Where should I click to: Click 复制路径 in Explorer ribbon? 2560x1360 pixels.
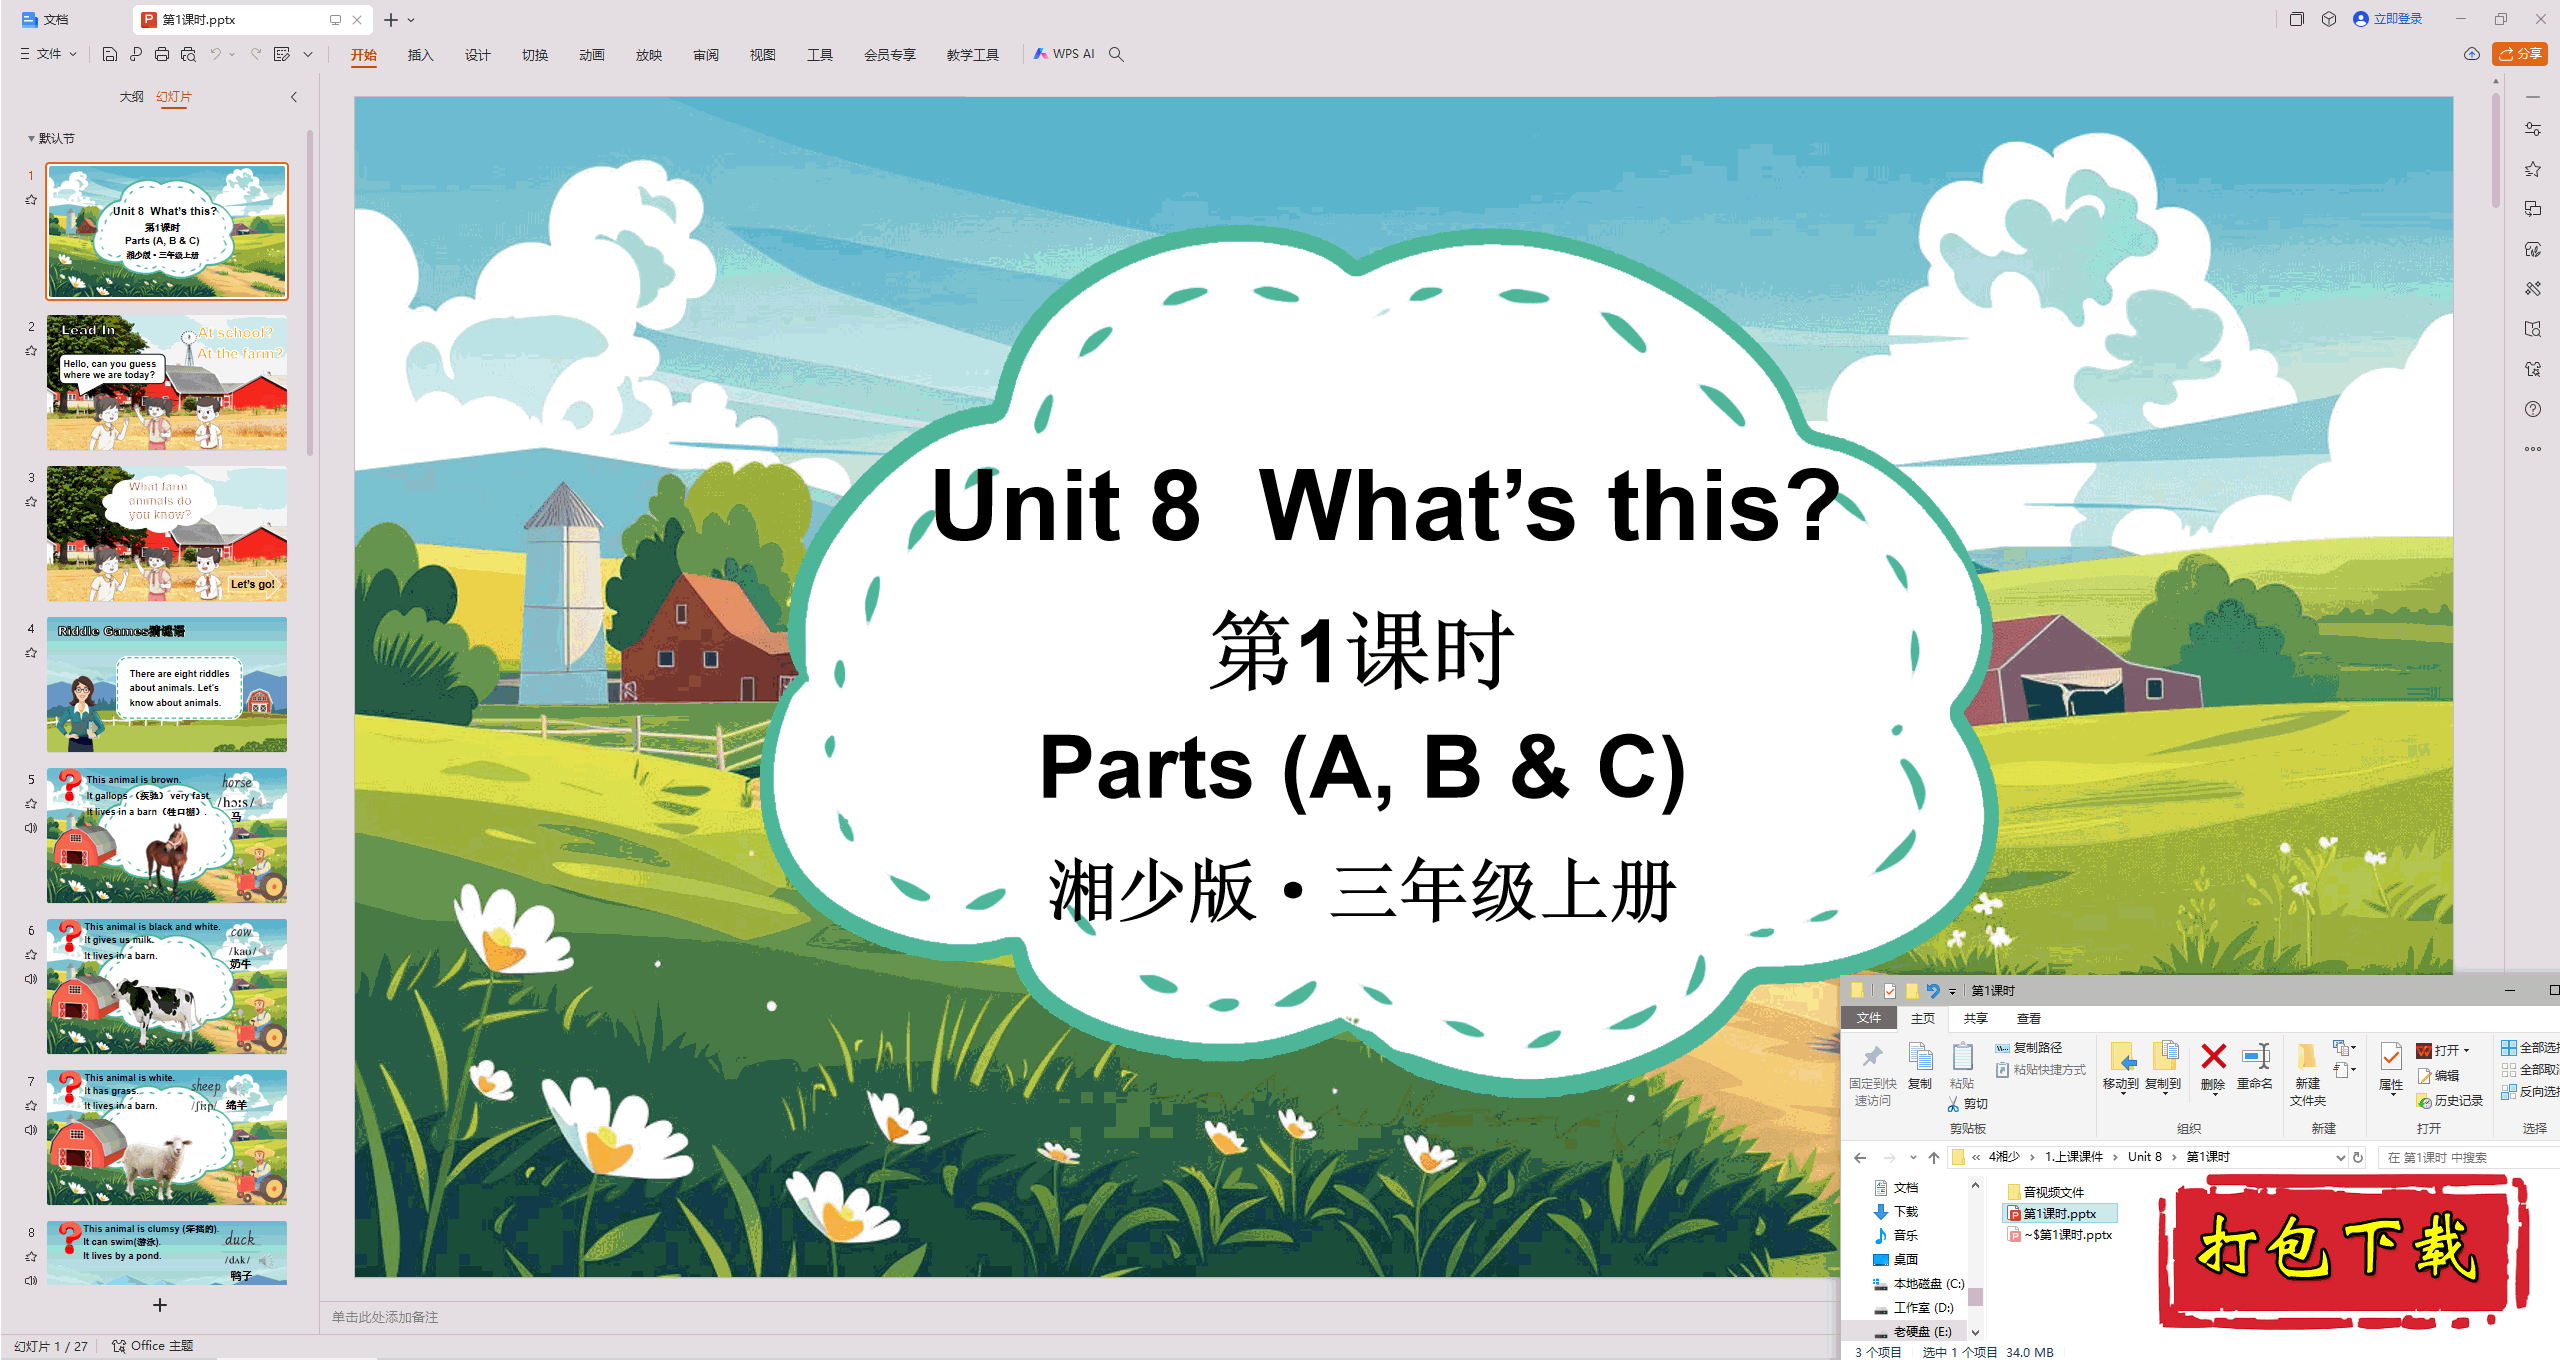(2029, 1047)
